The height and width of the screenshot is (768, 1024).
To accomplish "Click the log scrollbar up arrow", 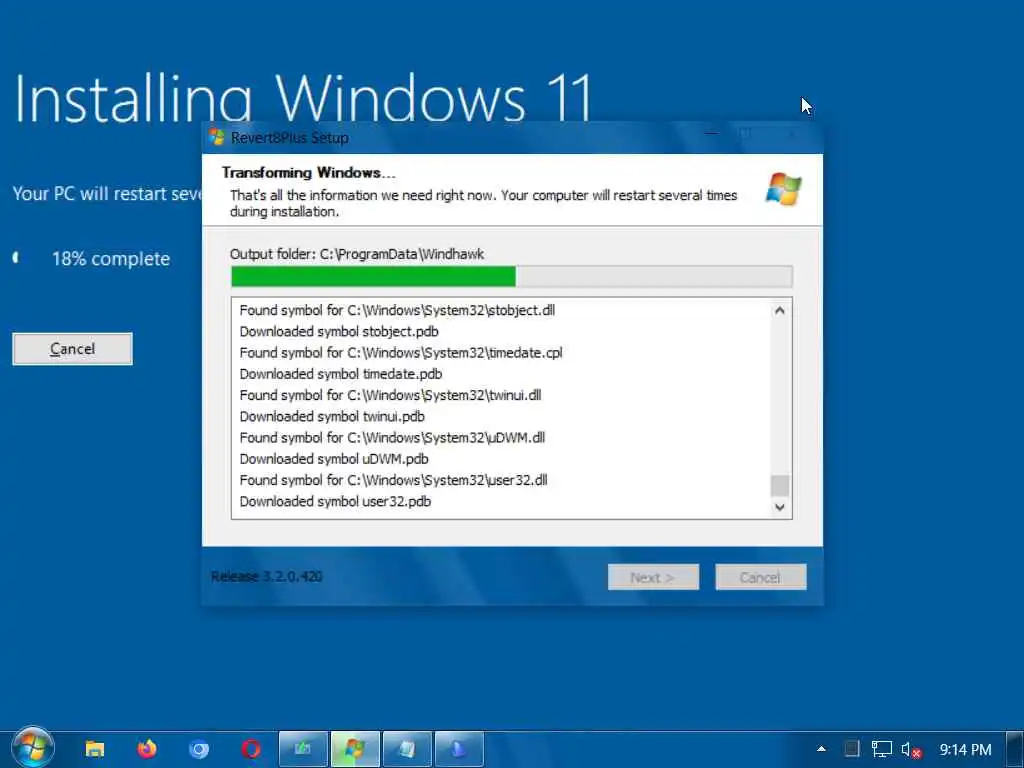I will click(x=780, y=311).
